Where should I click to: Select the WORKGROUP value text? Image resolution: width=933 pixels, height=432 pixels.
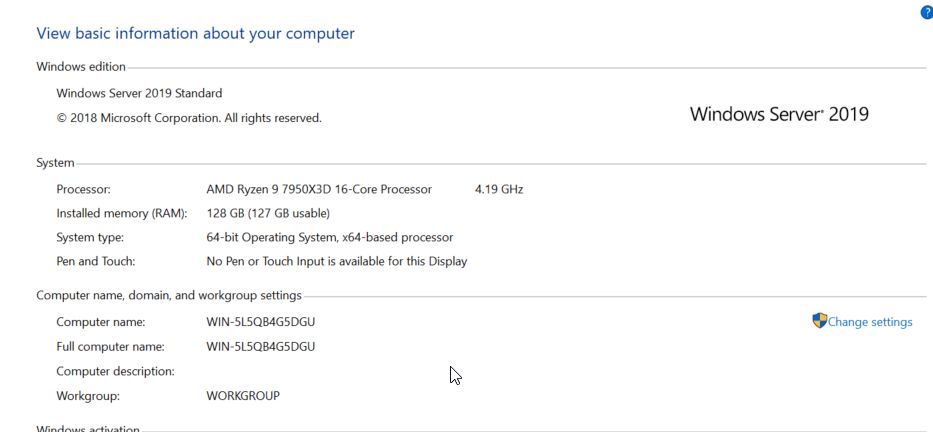tap(243, 395)
